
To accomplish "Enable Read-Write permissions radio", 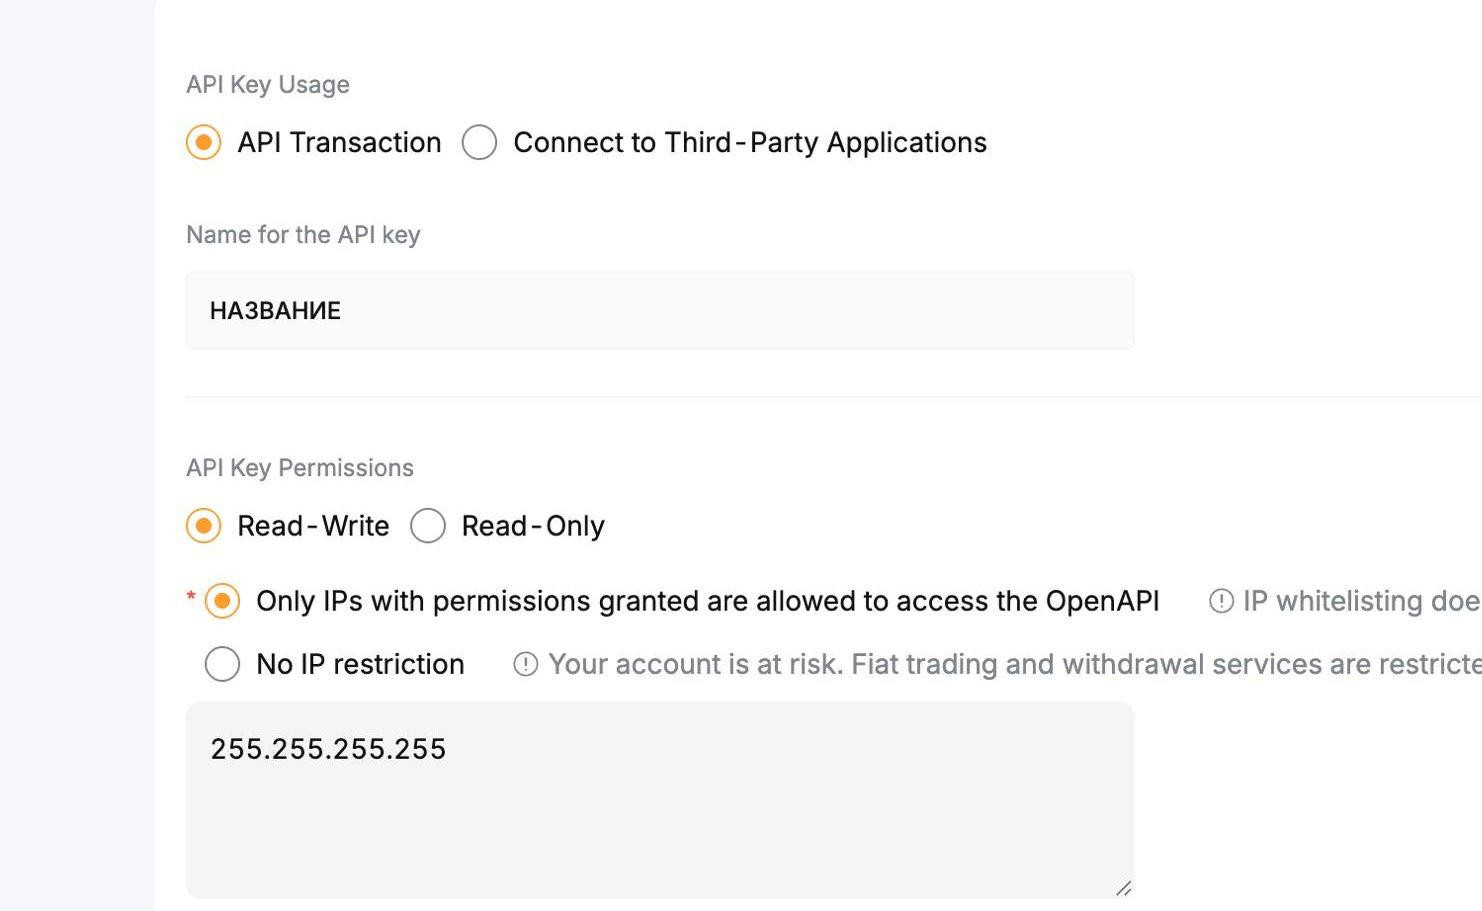I will click(203, 526).
